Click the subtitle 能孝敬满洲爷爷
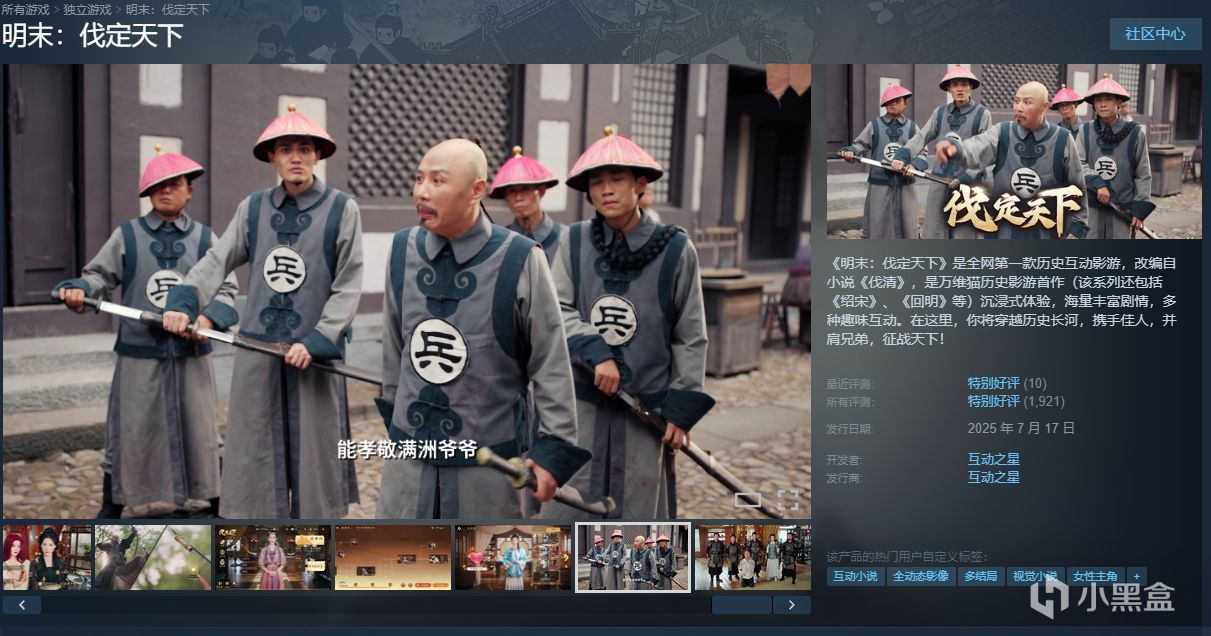The height and width of the screenshot is (636, 1211). pos(407,450)
